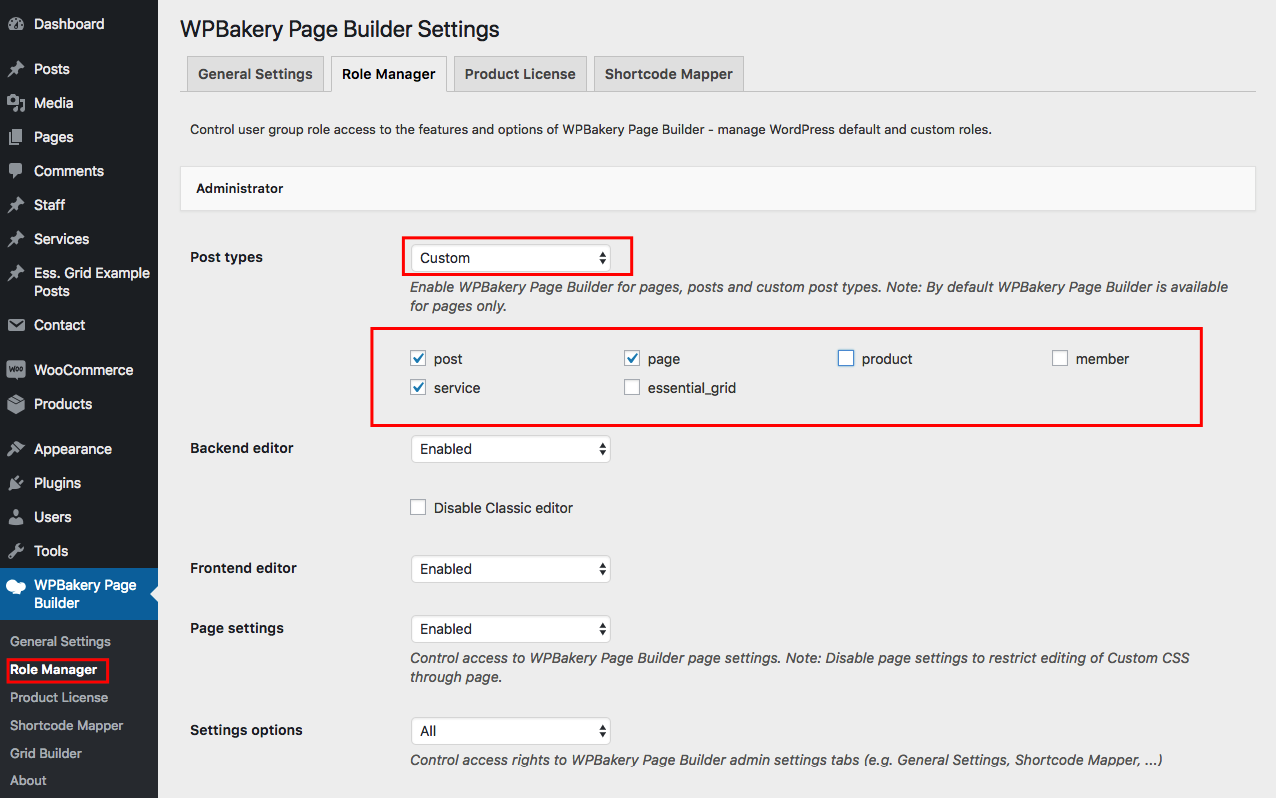Click the WooCommerce logo icon

(16, 370)
